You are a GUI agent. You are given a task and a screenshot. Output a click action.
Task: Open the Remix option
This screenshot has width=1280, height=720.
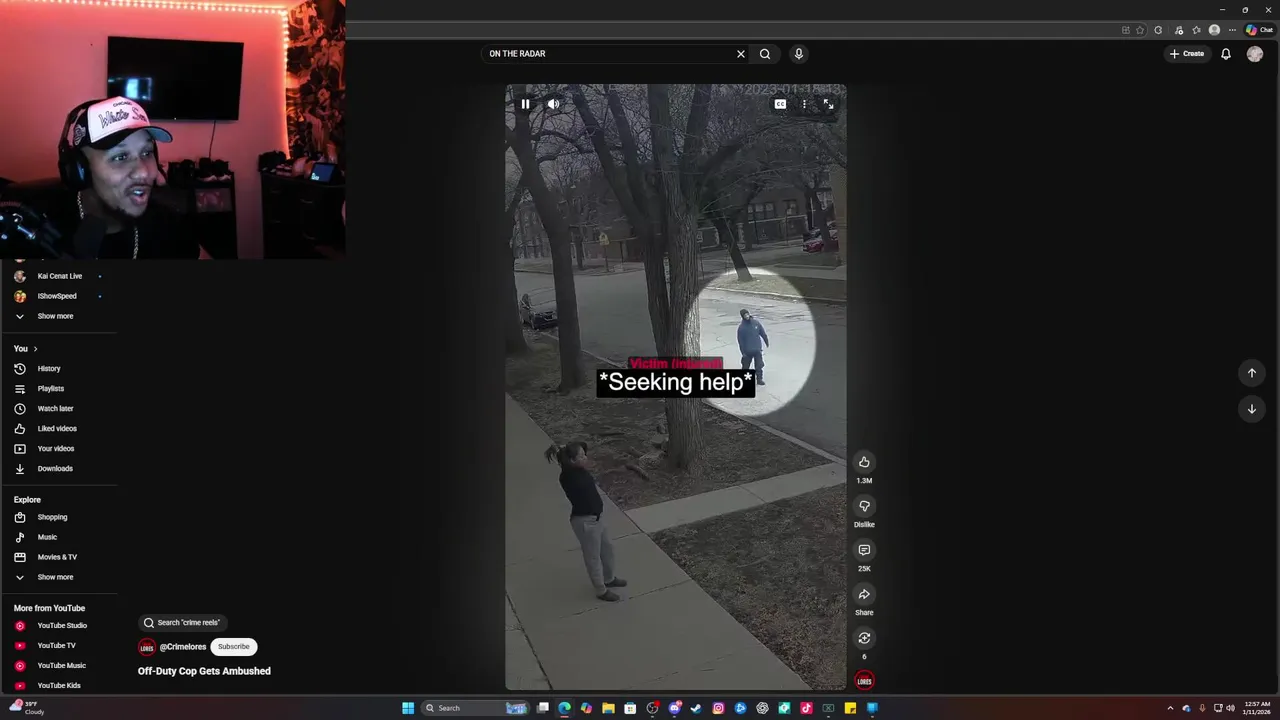864,638
